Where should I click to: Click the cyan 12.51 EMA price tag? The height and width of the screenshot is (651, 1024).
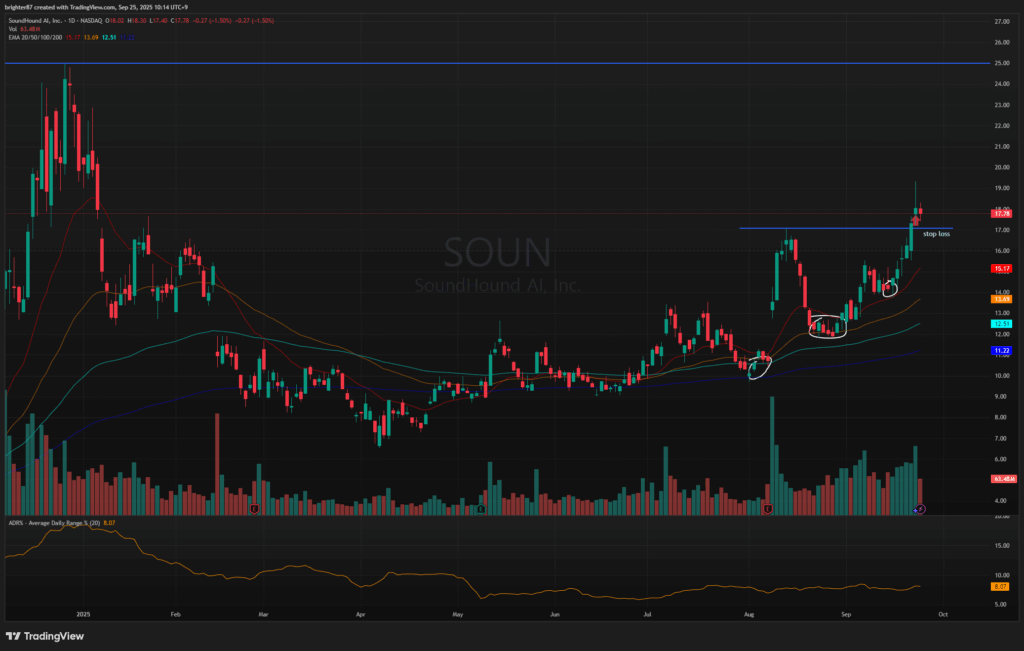click(x=1000, y=324)
